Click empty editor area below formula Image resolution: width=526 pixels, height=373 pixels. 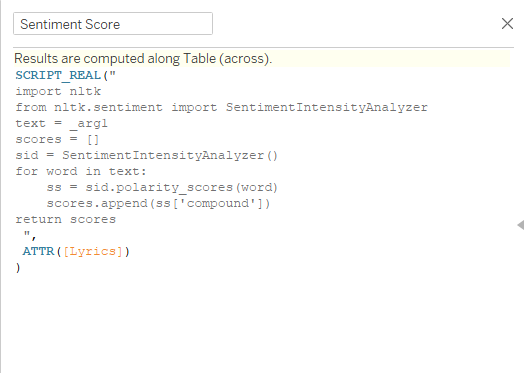point(262,322)
